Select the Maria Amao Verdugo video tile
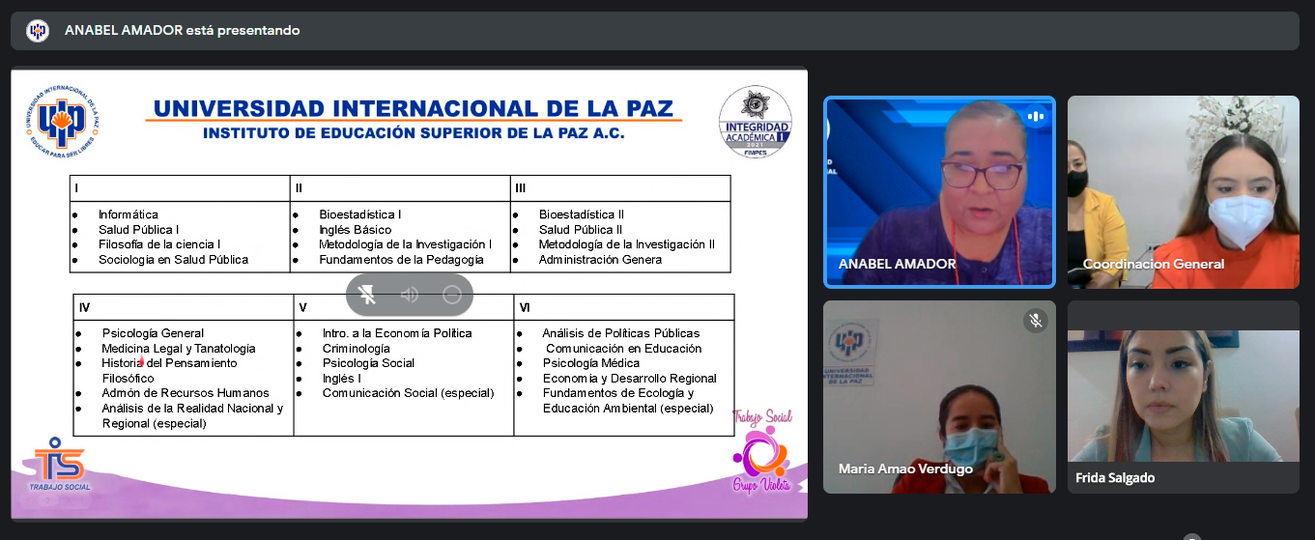 [x=938, y=396]
